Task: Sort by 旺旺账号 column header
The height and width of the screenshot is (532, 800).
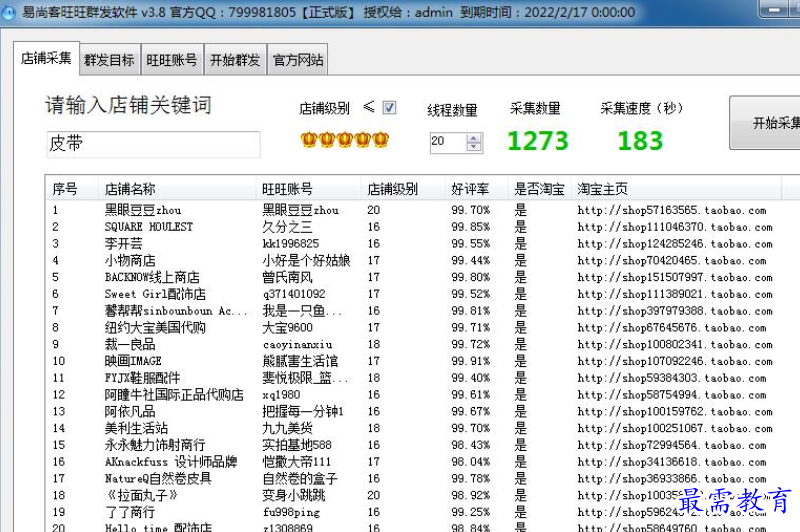Action: pyautogui.click(x=308, y=189)
